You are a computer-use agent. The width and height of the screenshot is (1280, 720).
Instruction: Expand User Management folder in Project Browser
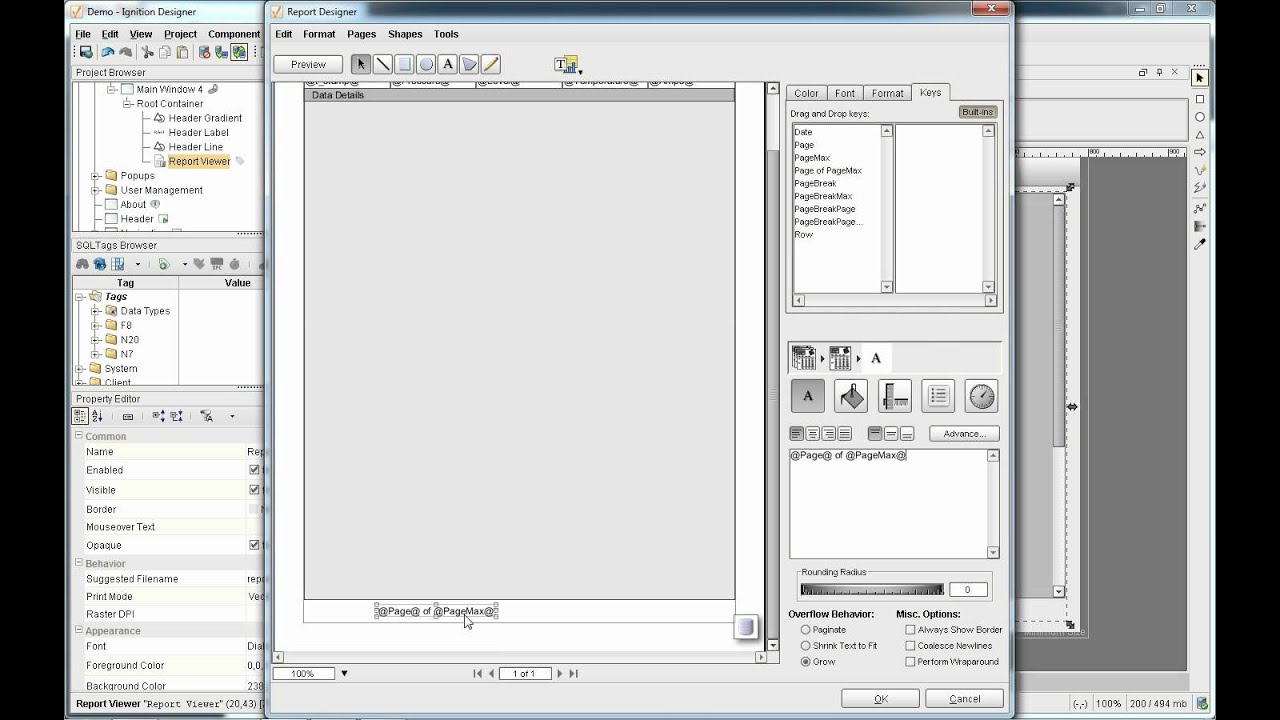click(x=96, y=190)
